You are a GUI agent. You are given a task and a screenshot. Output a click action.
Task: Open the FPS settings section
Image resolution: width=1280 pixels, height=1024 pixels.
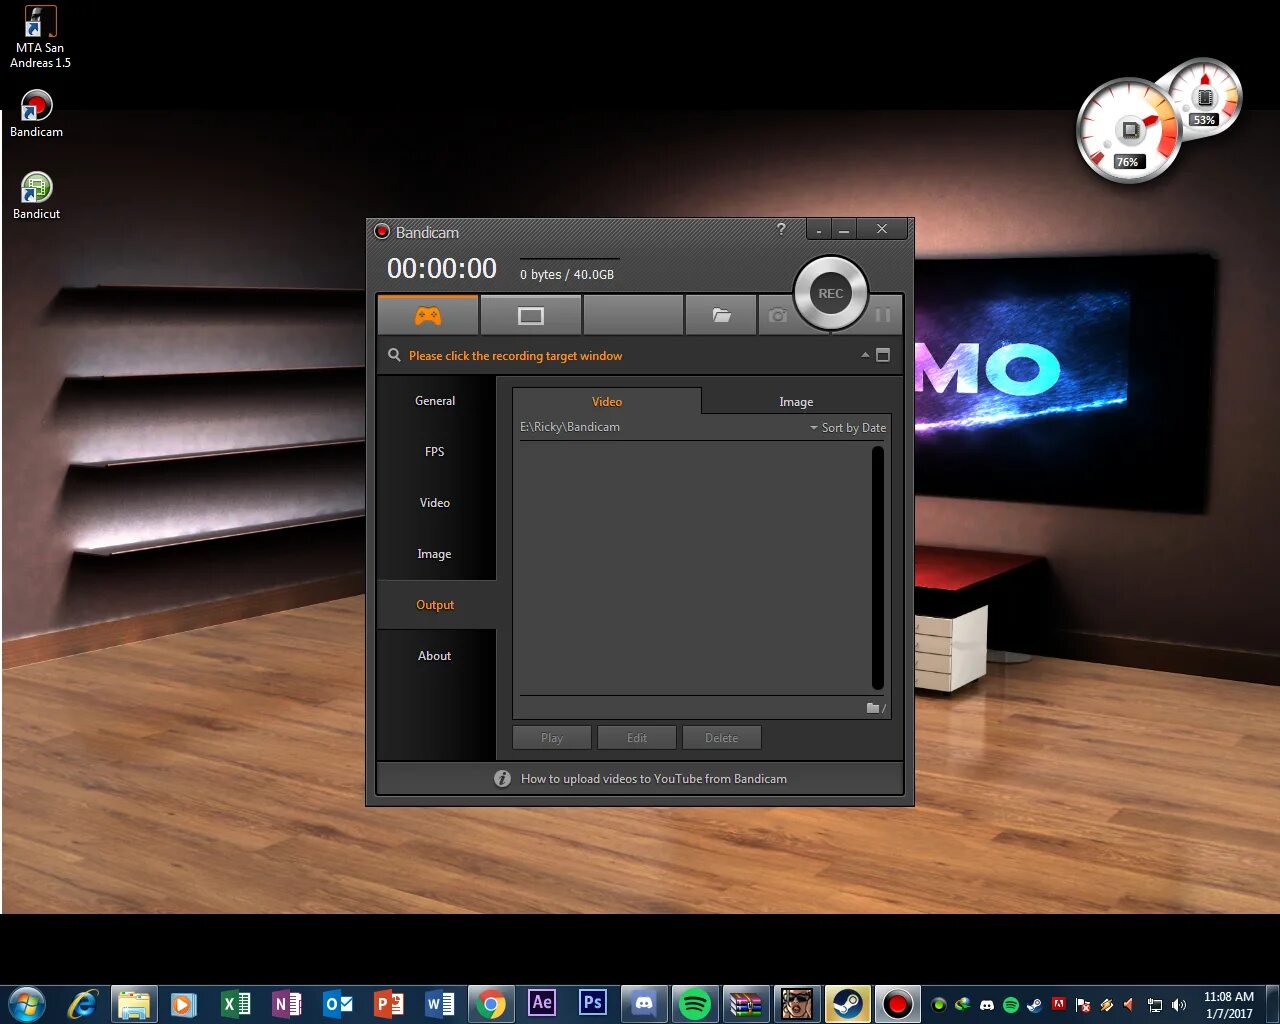coord(435,452)
